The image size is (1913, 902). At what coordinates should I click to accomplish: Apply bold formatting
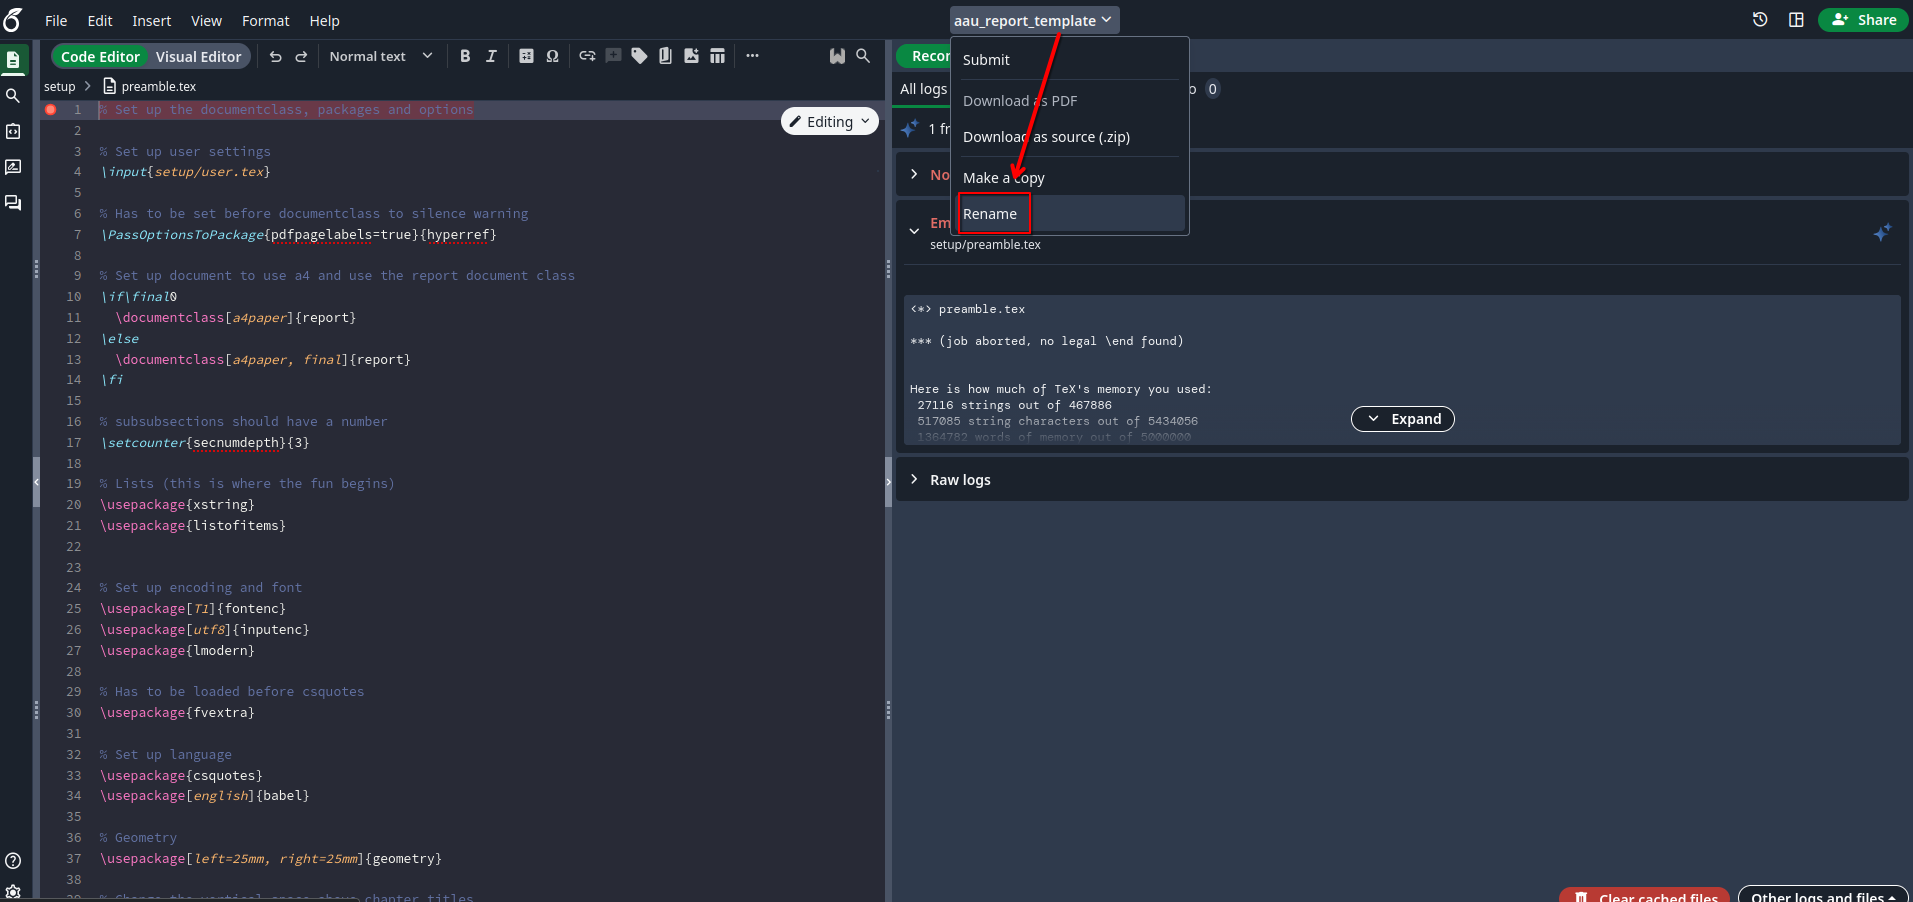pos(465,56)
